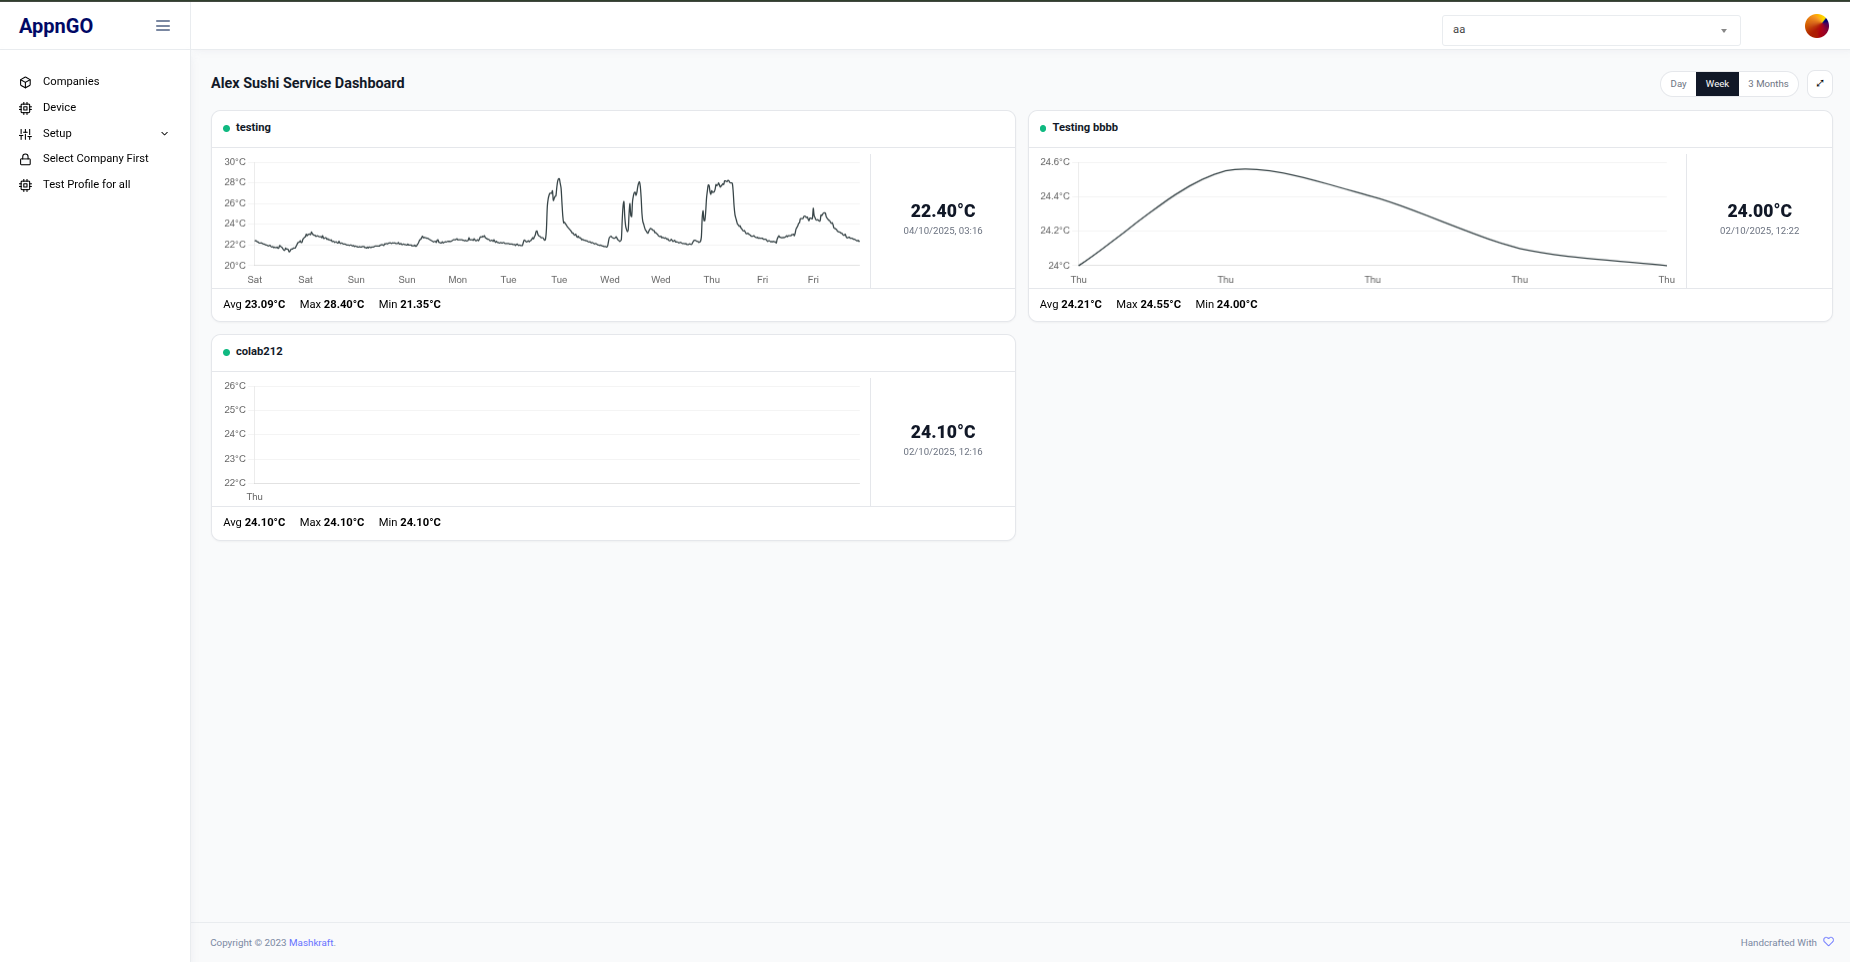The image size is (1850, 962).
Task: Open the aa company dropdown
Action: (x=1590, y=29)
